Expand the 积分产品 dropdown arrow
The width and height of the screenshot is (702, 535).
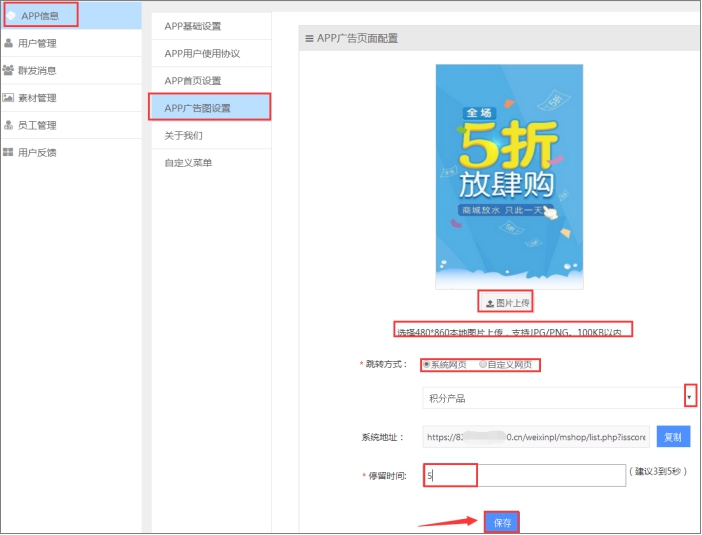[x=689, y=397]
